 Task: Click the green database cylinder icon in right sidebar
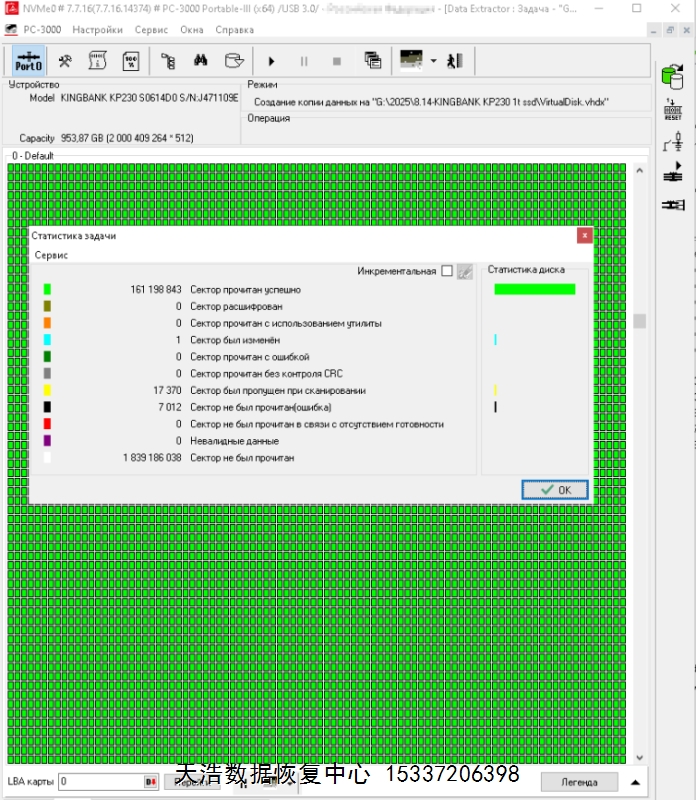pyautogui.click(x=672, y=76)
